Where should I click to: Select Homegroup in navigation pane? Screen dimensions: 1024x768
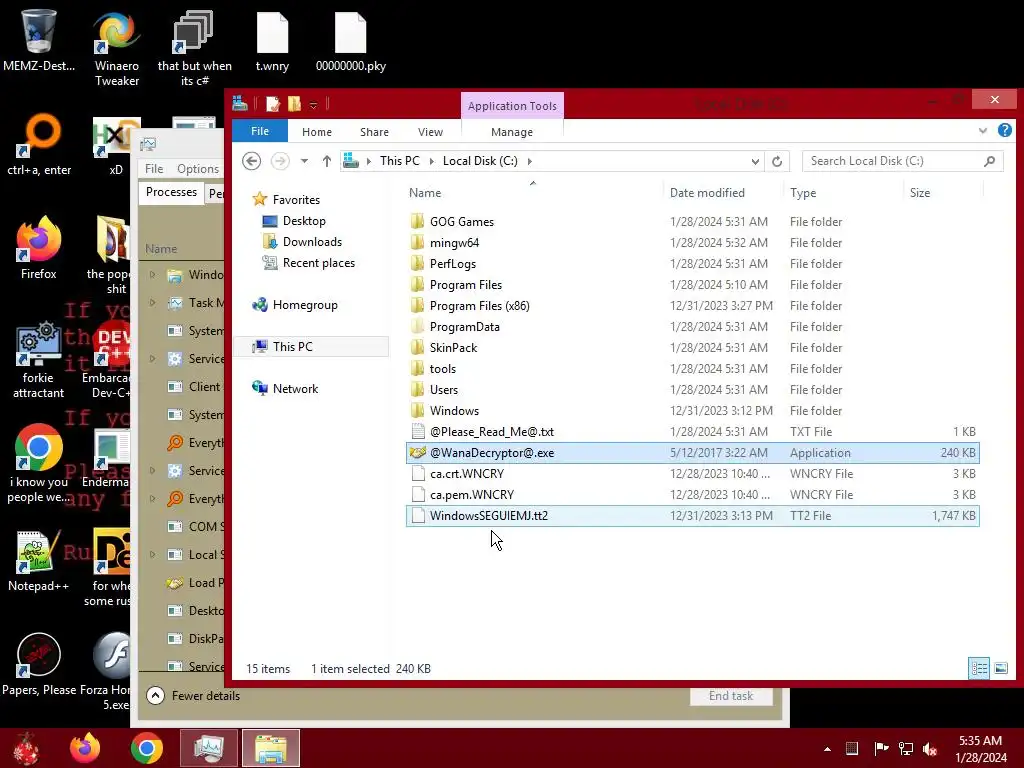[x=295, y=304]
